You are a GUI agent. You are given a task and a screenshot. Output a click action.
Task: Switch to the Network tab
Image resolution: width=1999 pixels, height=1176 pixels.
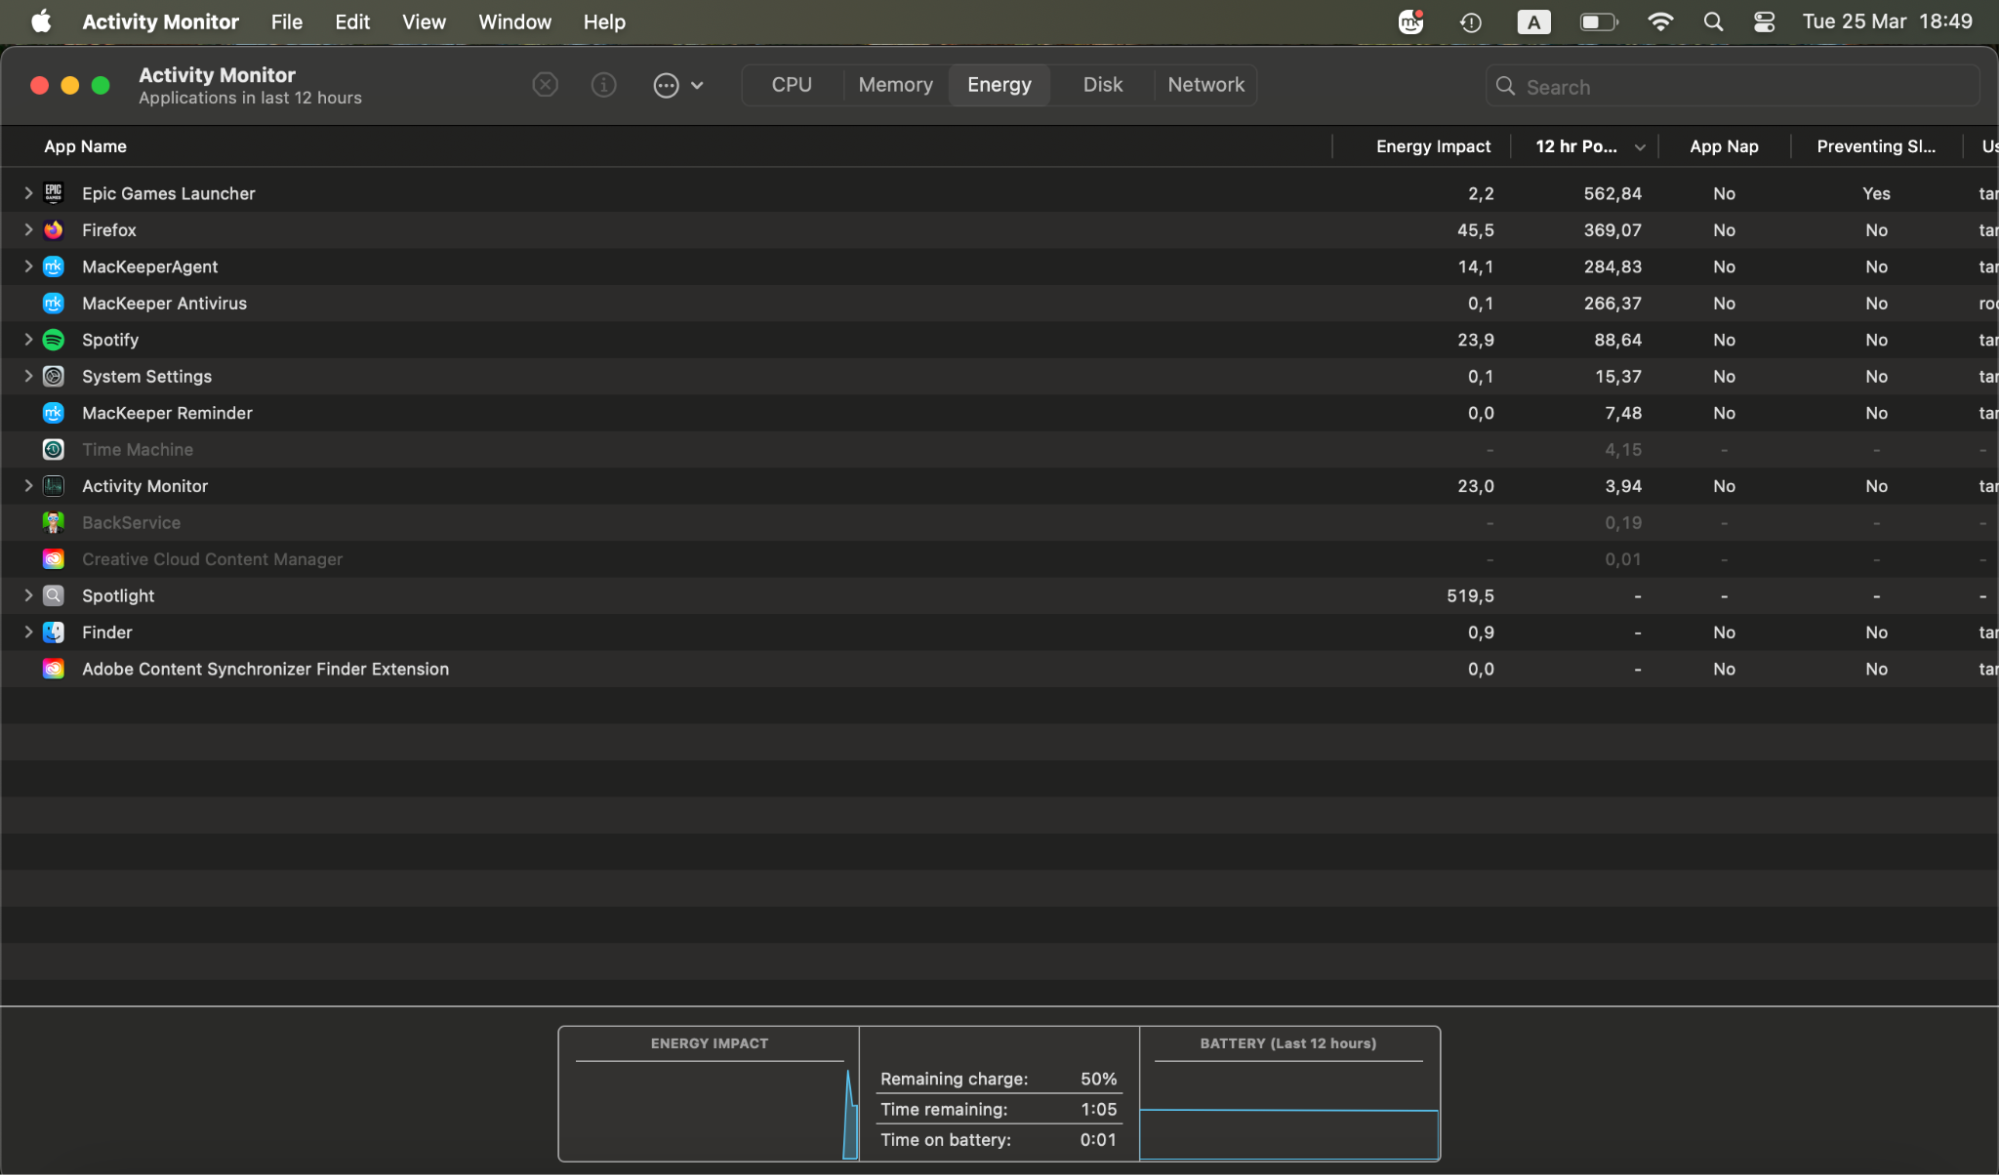coord(1205,85)
